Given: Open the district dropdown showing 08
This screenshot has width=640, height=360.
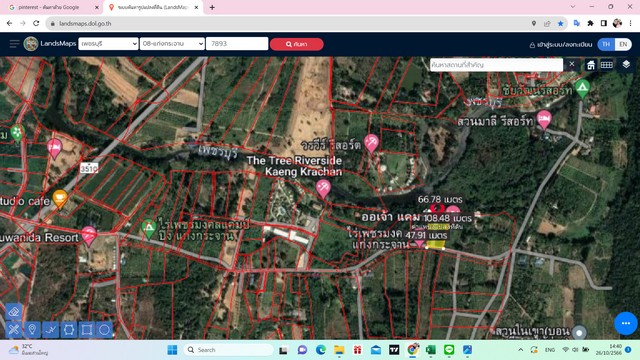Looking at the screenshot, I should 172,44.
